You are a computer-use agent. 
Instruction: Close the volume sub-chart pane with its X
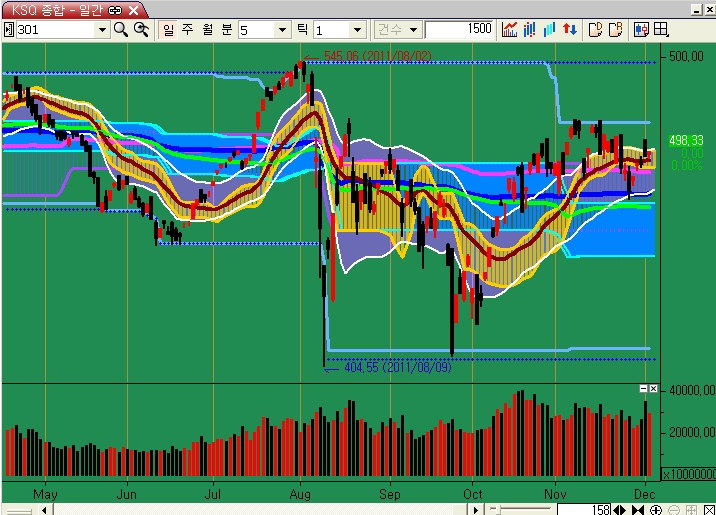pos(653,388)
